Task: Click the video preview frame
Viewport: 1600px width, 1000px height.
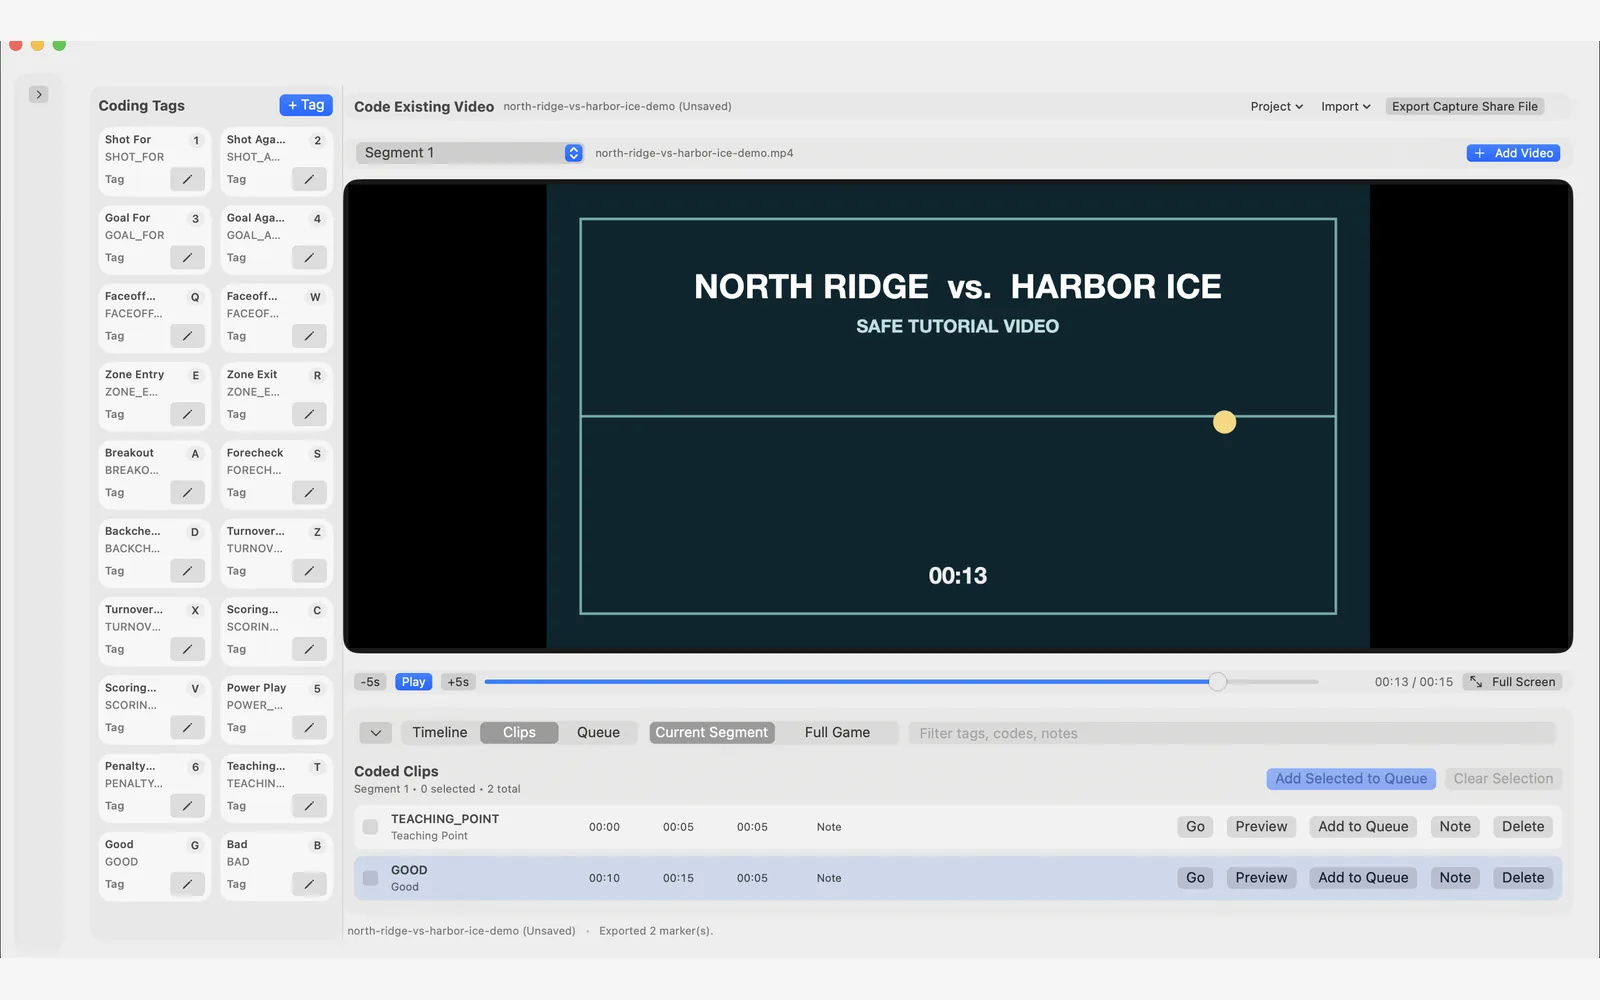Action: [958, 417]
